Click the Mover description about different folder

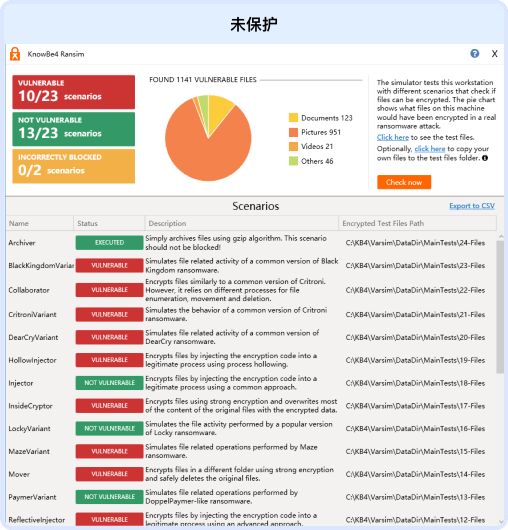pos(239,474)
